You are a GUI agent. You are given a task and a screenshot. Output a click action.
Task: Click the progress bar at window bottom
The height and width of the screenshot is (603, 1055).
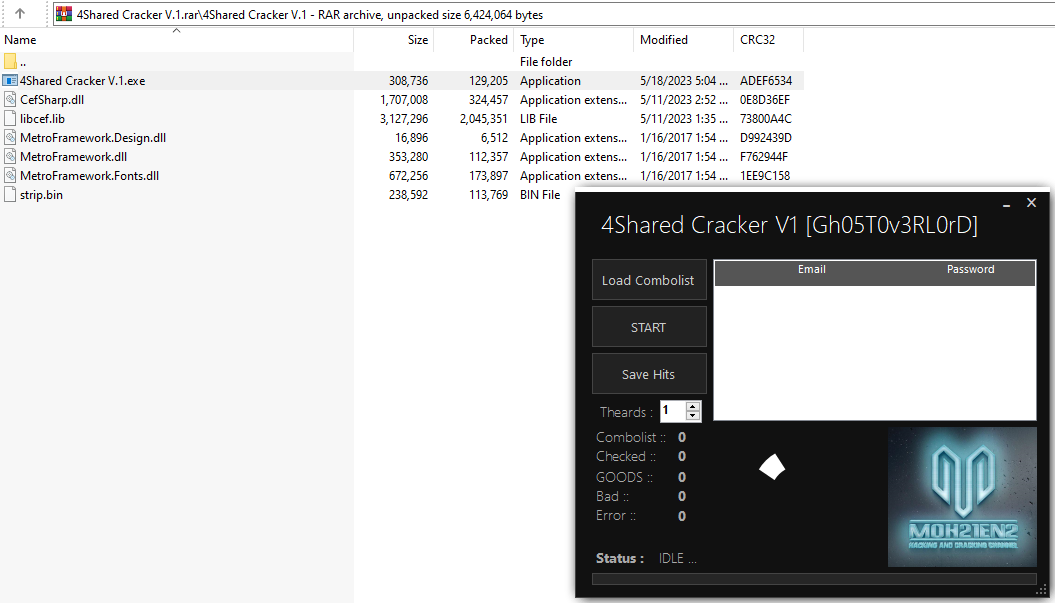(814, 579)
